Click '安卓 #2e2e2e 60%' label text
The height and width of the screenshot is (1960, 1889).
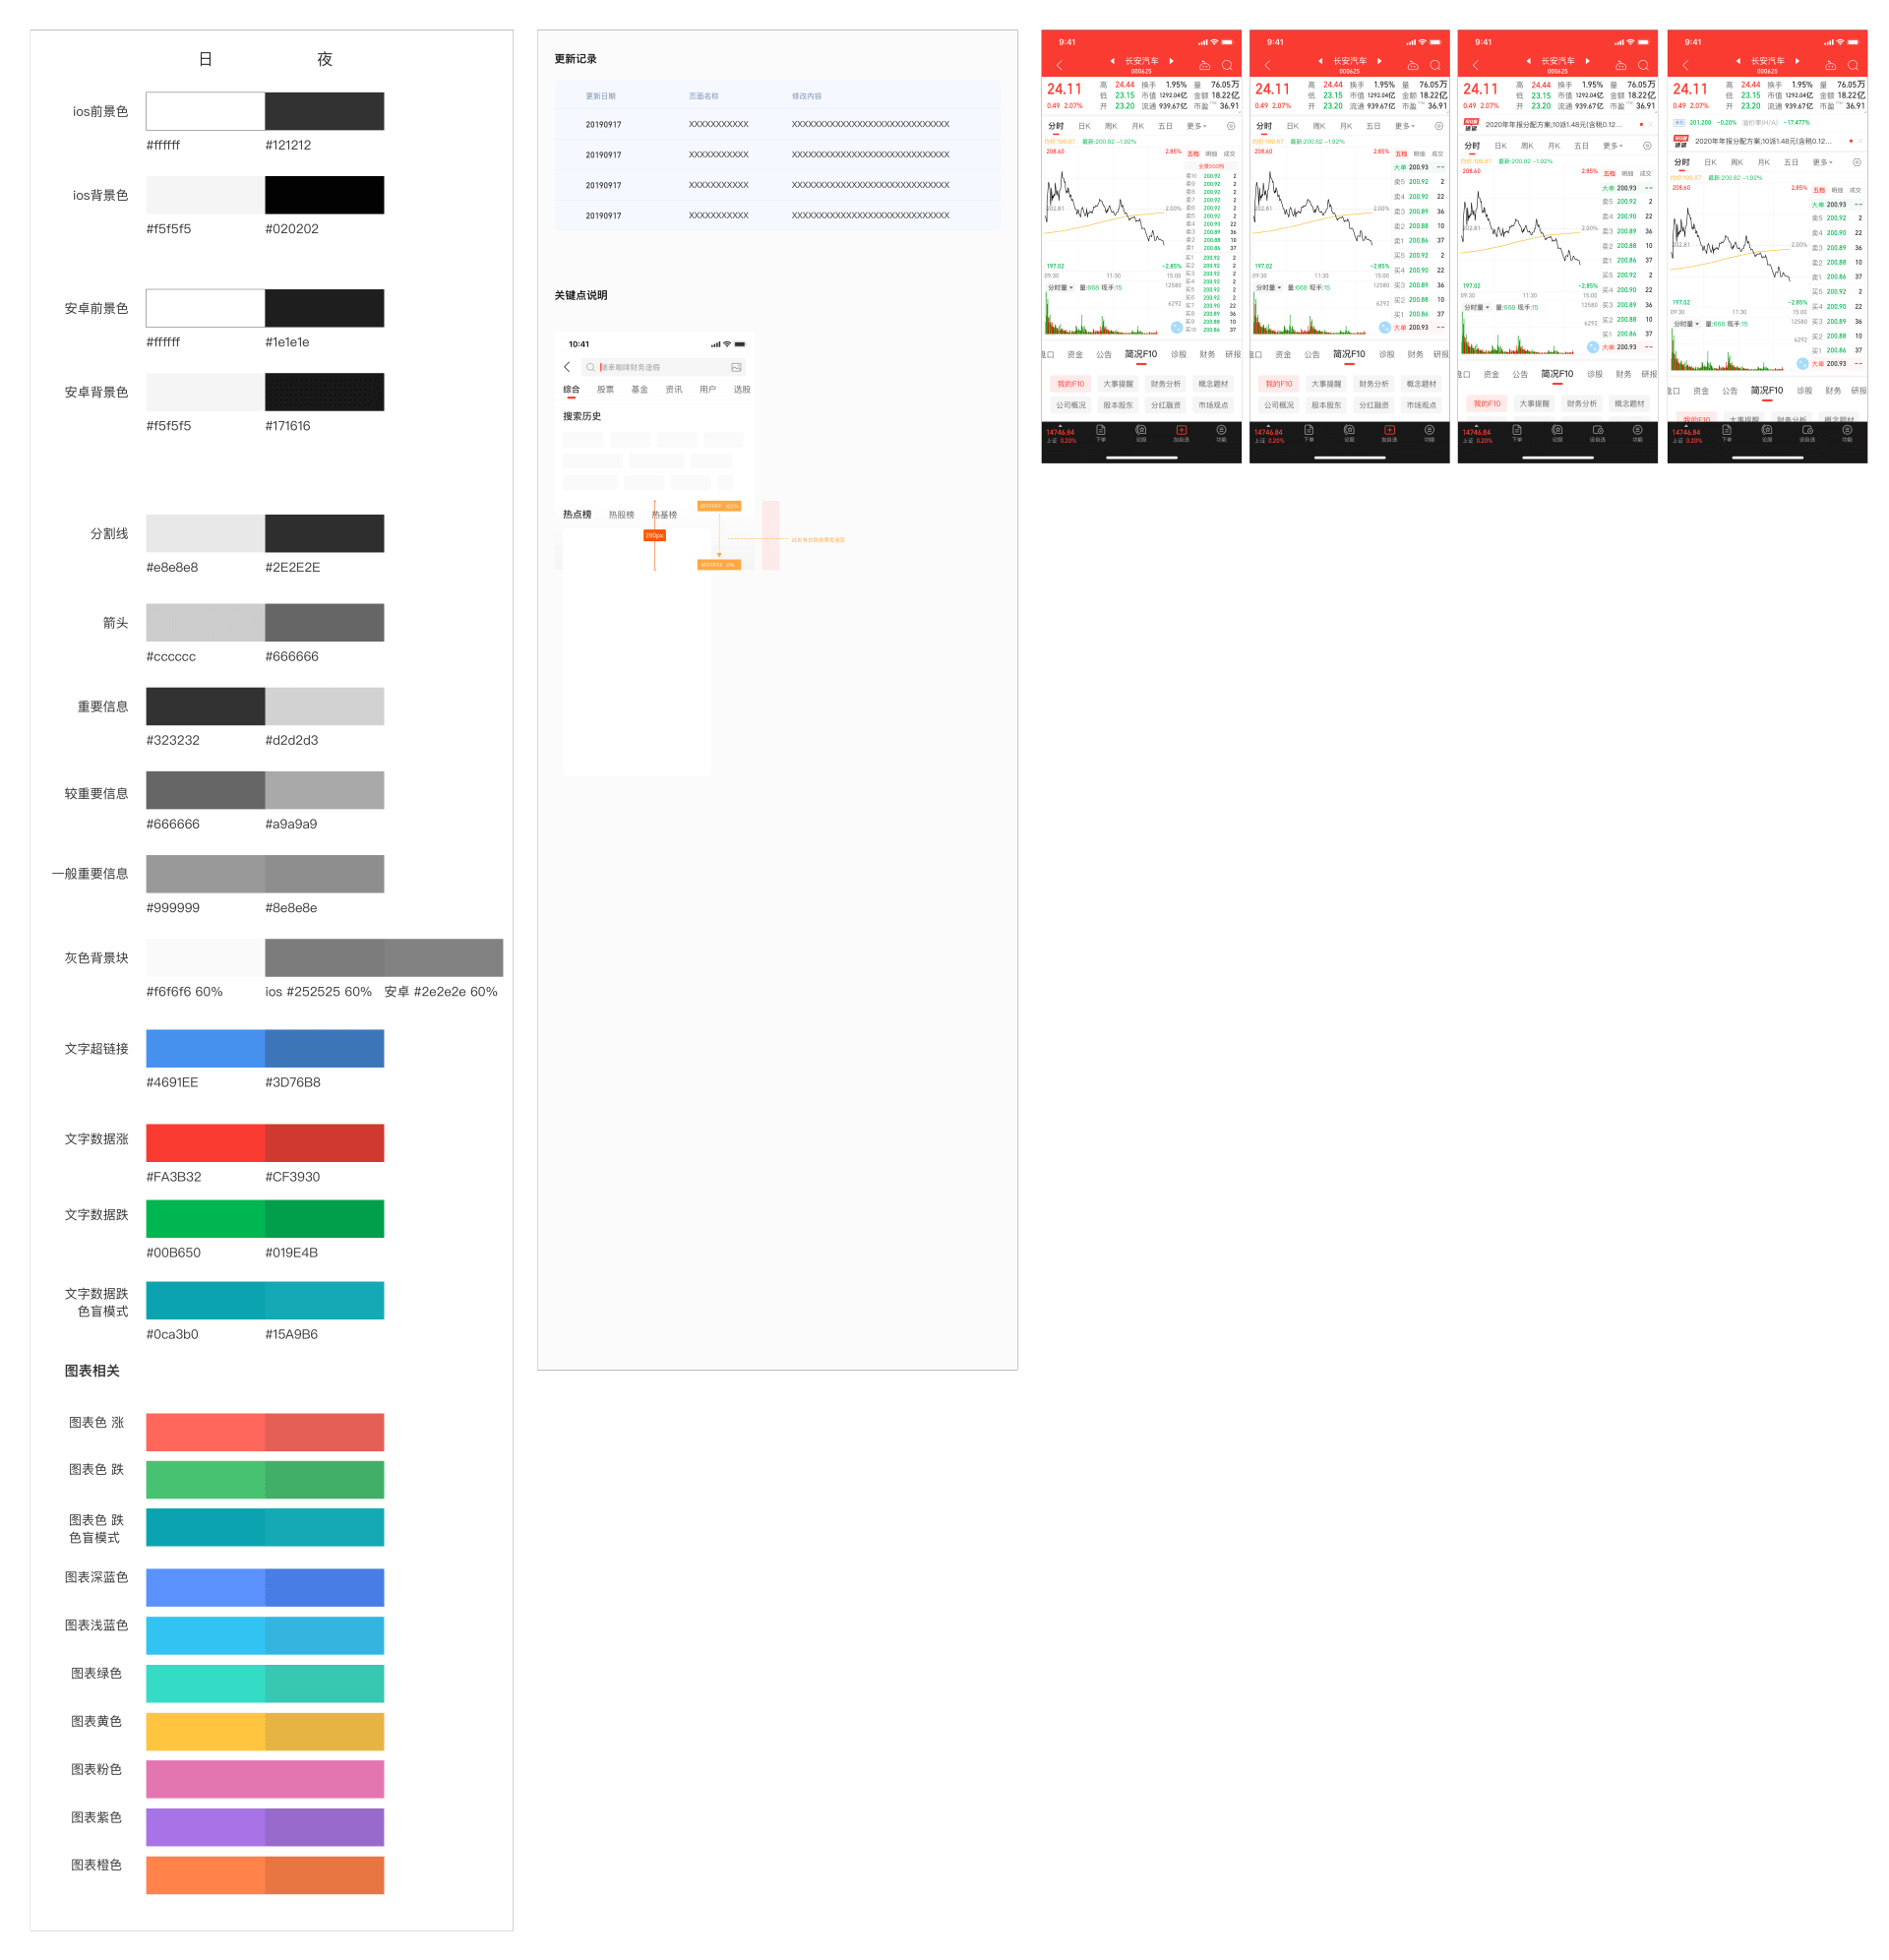(441, 992)
